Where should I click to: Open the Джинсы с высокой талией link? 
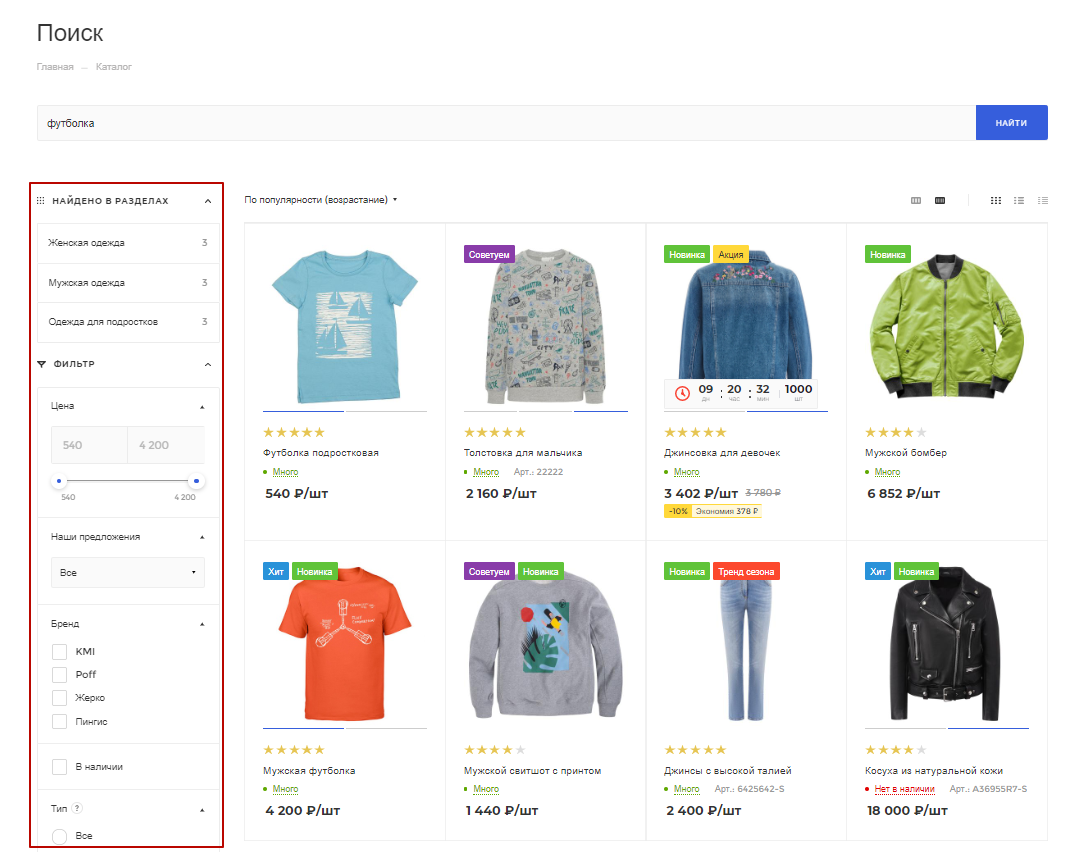[x=727, y=770]
